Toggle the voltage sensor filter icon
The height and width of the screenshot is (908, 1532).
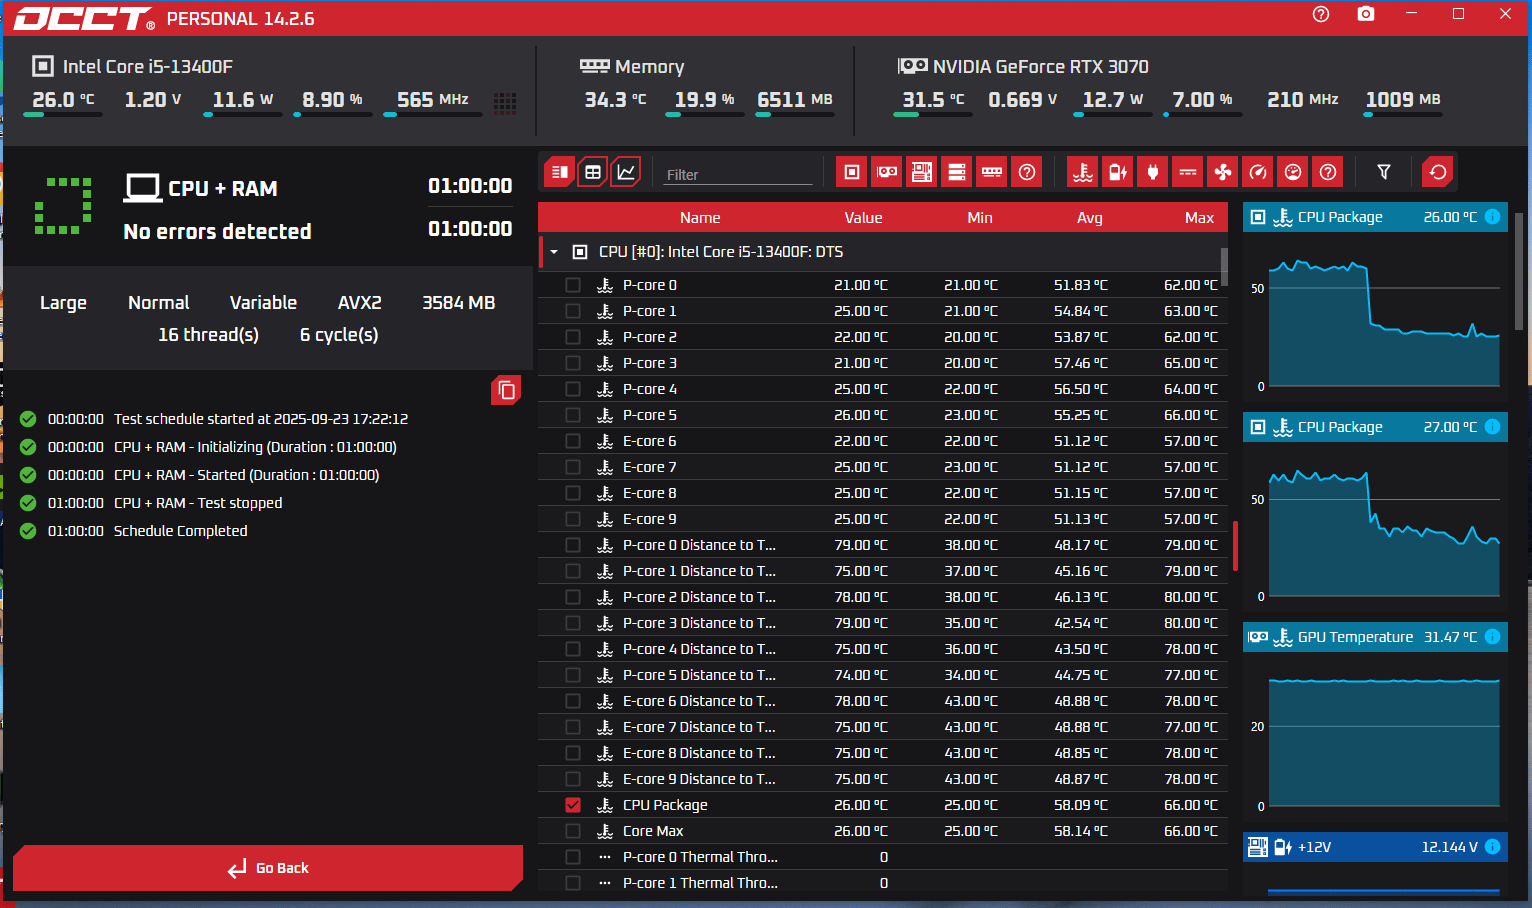coord(1188,172)
